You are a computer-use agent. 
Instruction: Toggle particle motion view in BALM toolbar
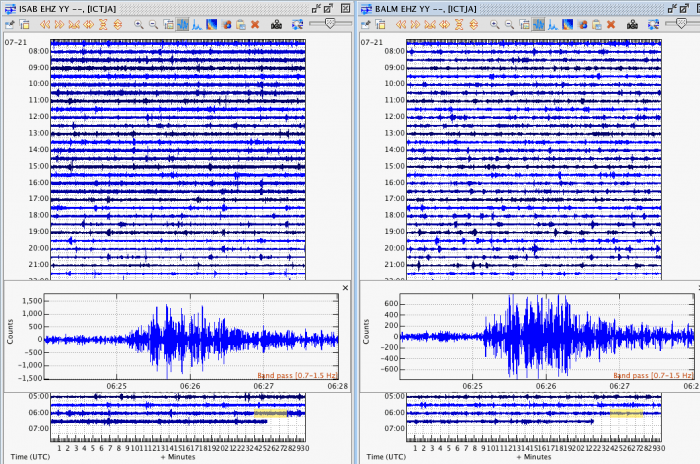pos(582,25)
